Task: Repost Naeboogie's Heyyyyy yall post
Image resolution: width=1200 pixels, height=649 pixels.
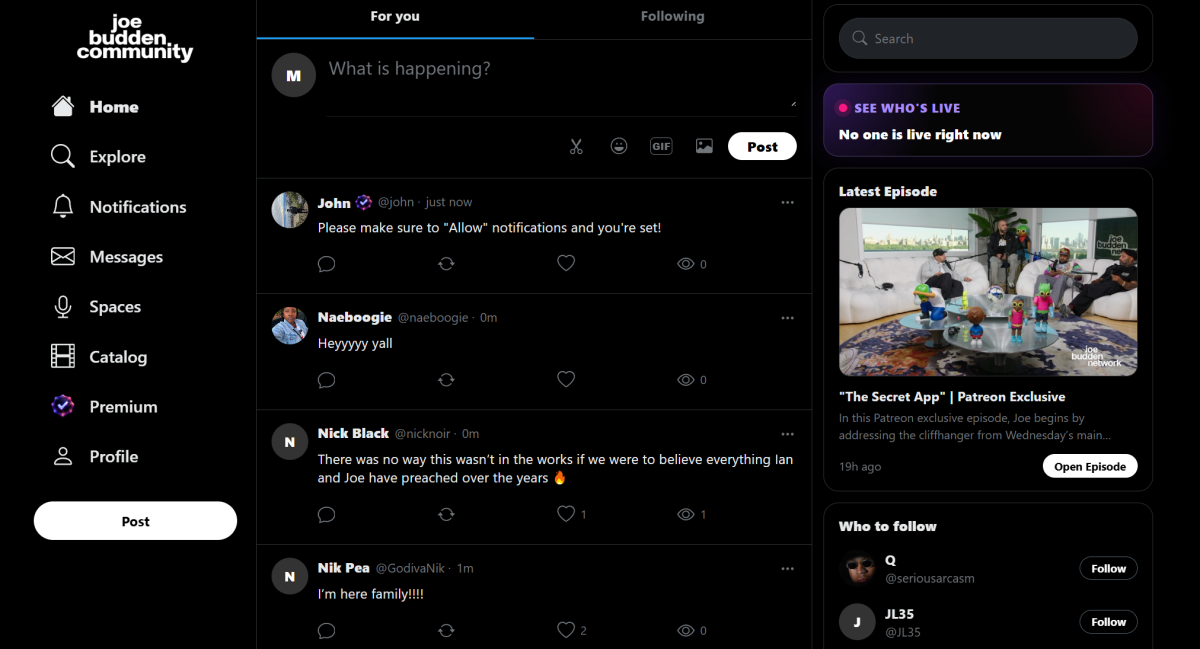Action: pos(446,380)
